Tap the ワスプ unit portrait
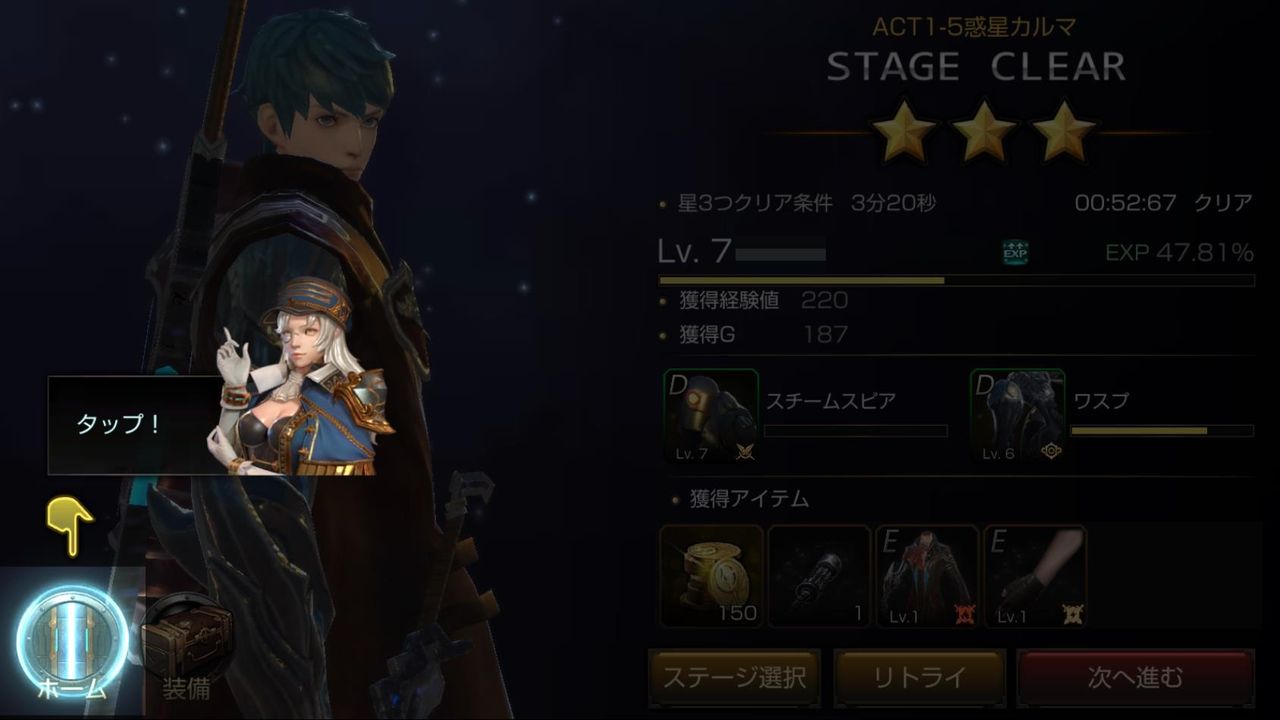This screenshot has height=720, width=1280. 1017,416
